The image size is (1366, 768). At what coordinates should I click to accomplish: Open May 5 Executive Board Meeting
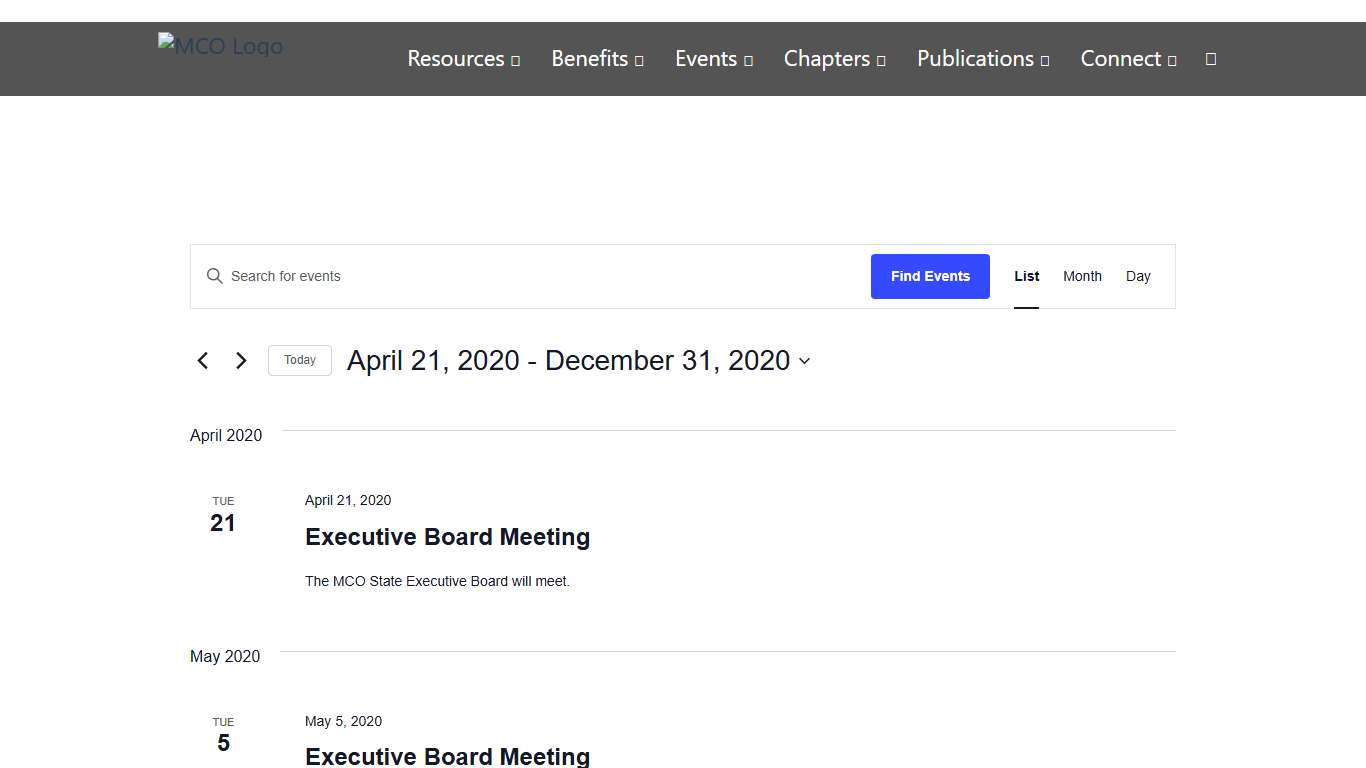pyautogui.click(x=447, y=756)
